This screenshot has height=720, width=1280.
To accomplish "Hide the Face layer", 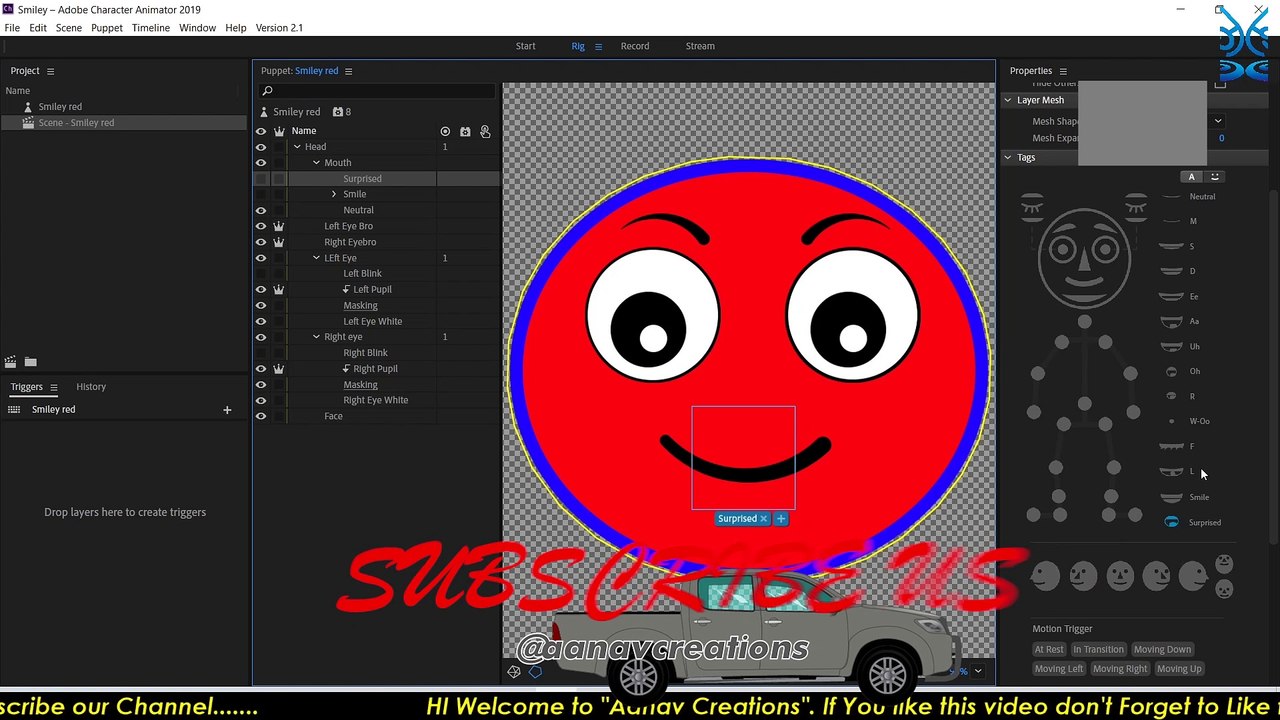I will tap(261, 417).
